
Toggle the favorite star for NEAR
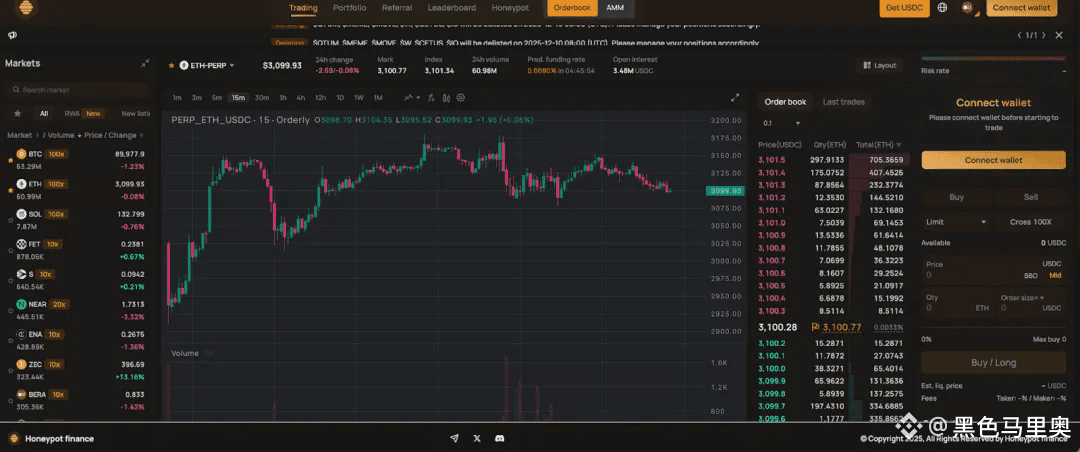(10, 310)
